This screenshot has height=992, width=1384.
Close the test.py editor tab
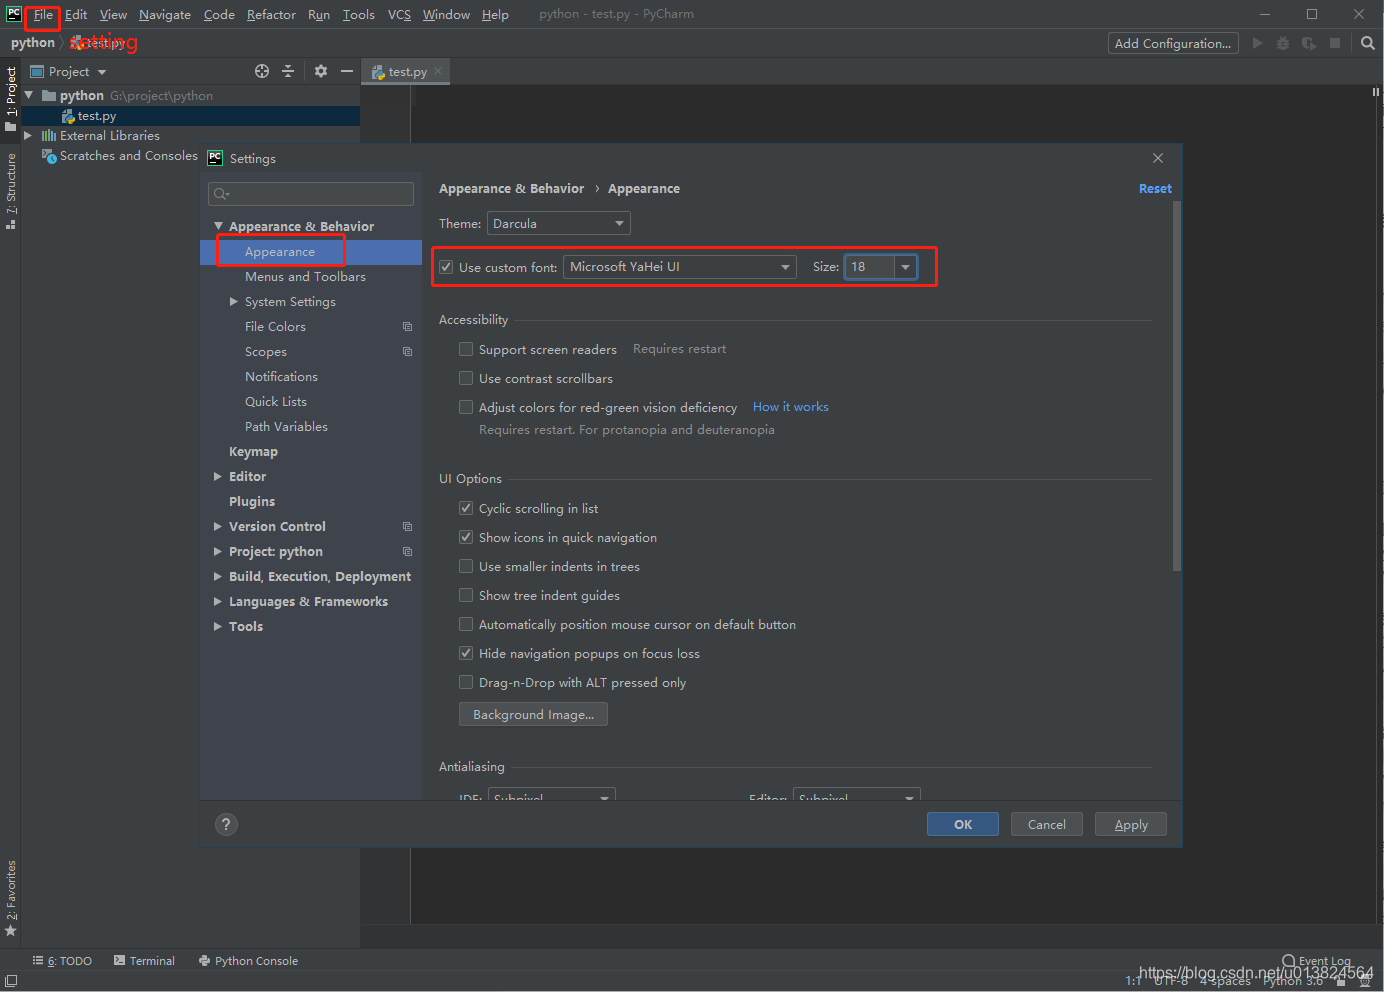point(438,71)
